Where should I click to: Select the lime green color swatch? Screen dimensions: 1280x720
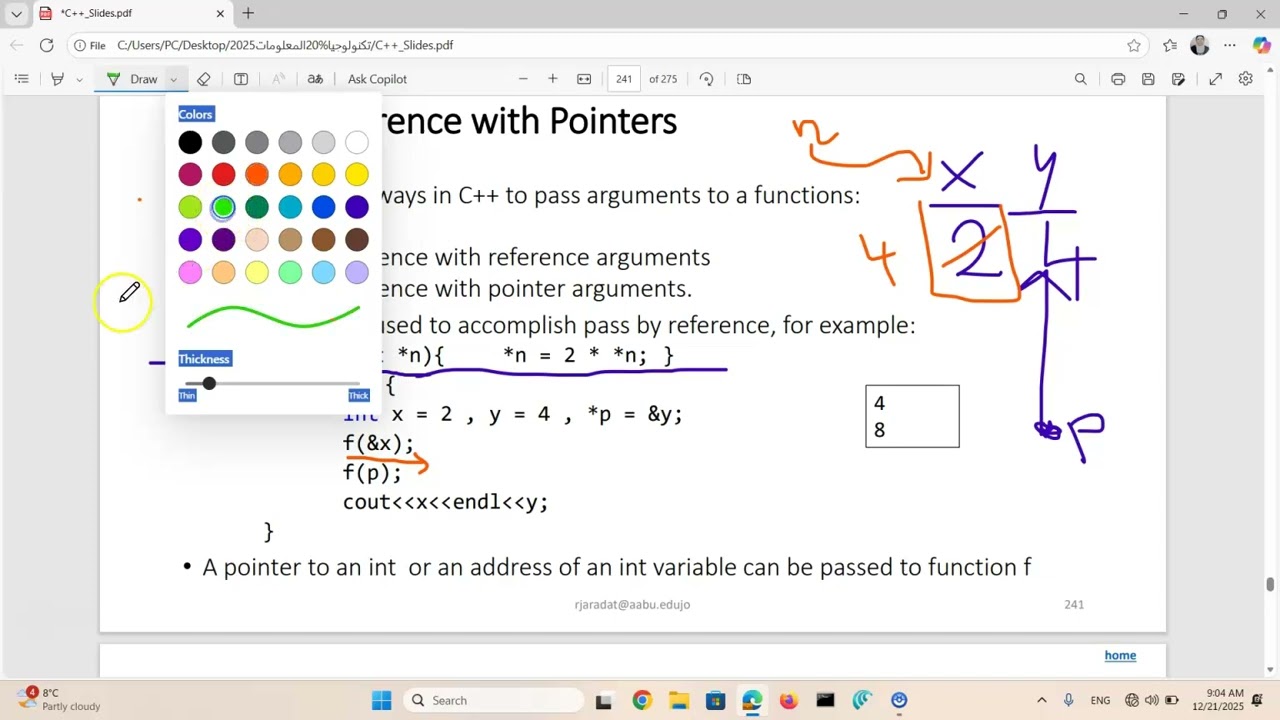(190, 207)
